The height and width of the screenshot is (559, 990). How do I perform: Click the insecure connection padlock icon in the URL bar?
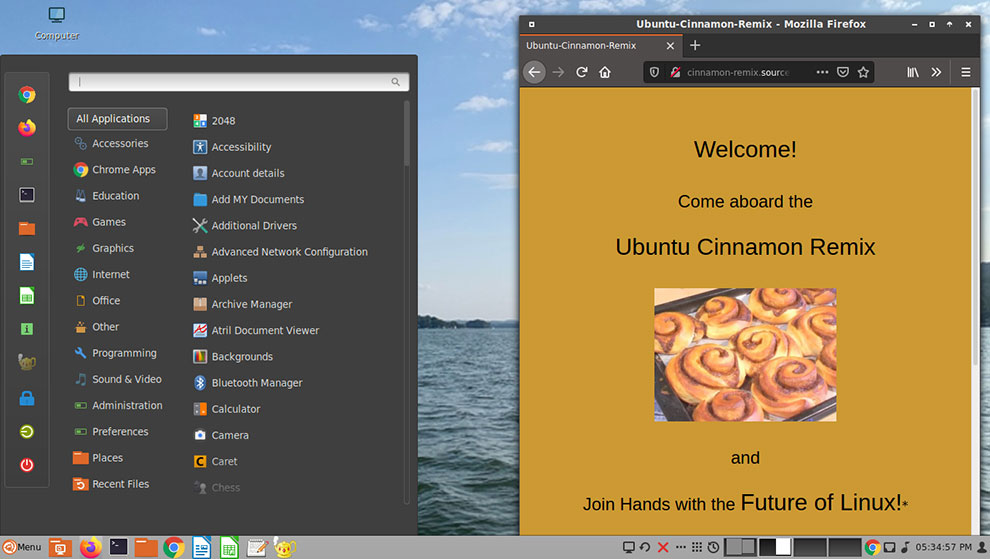(675, 72)
